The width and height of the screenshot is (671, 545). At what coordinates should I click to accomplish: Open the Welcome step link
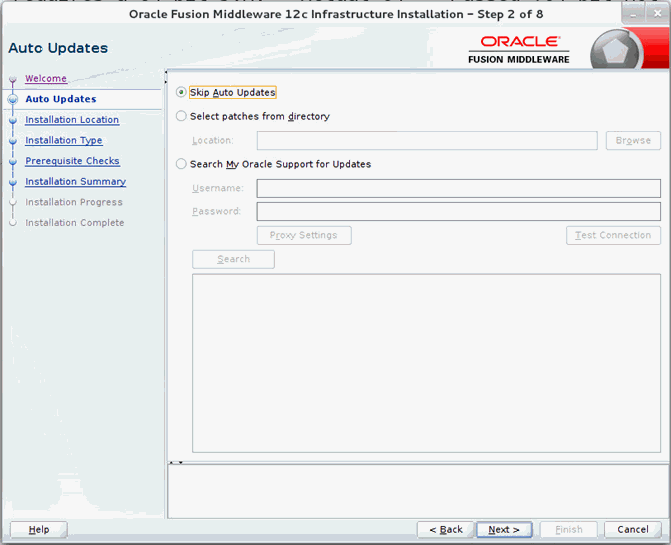tap(46, 79)
